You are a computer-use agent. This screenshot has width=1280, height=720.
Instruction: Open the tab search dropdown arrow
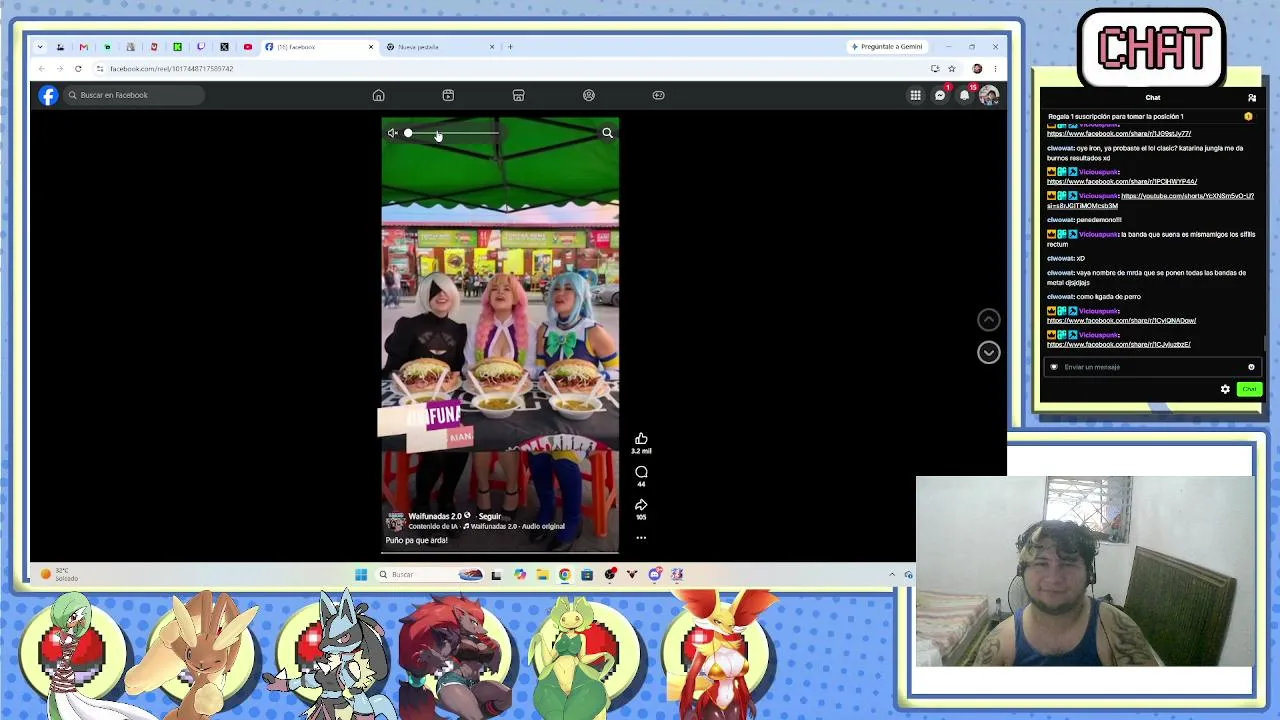point(39,47)
